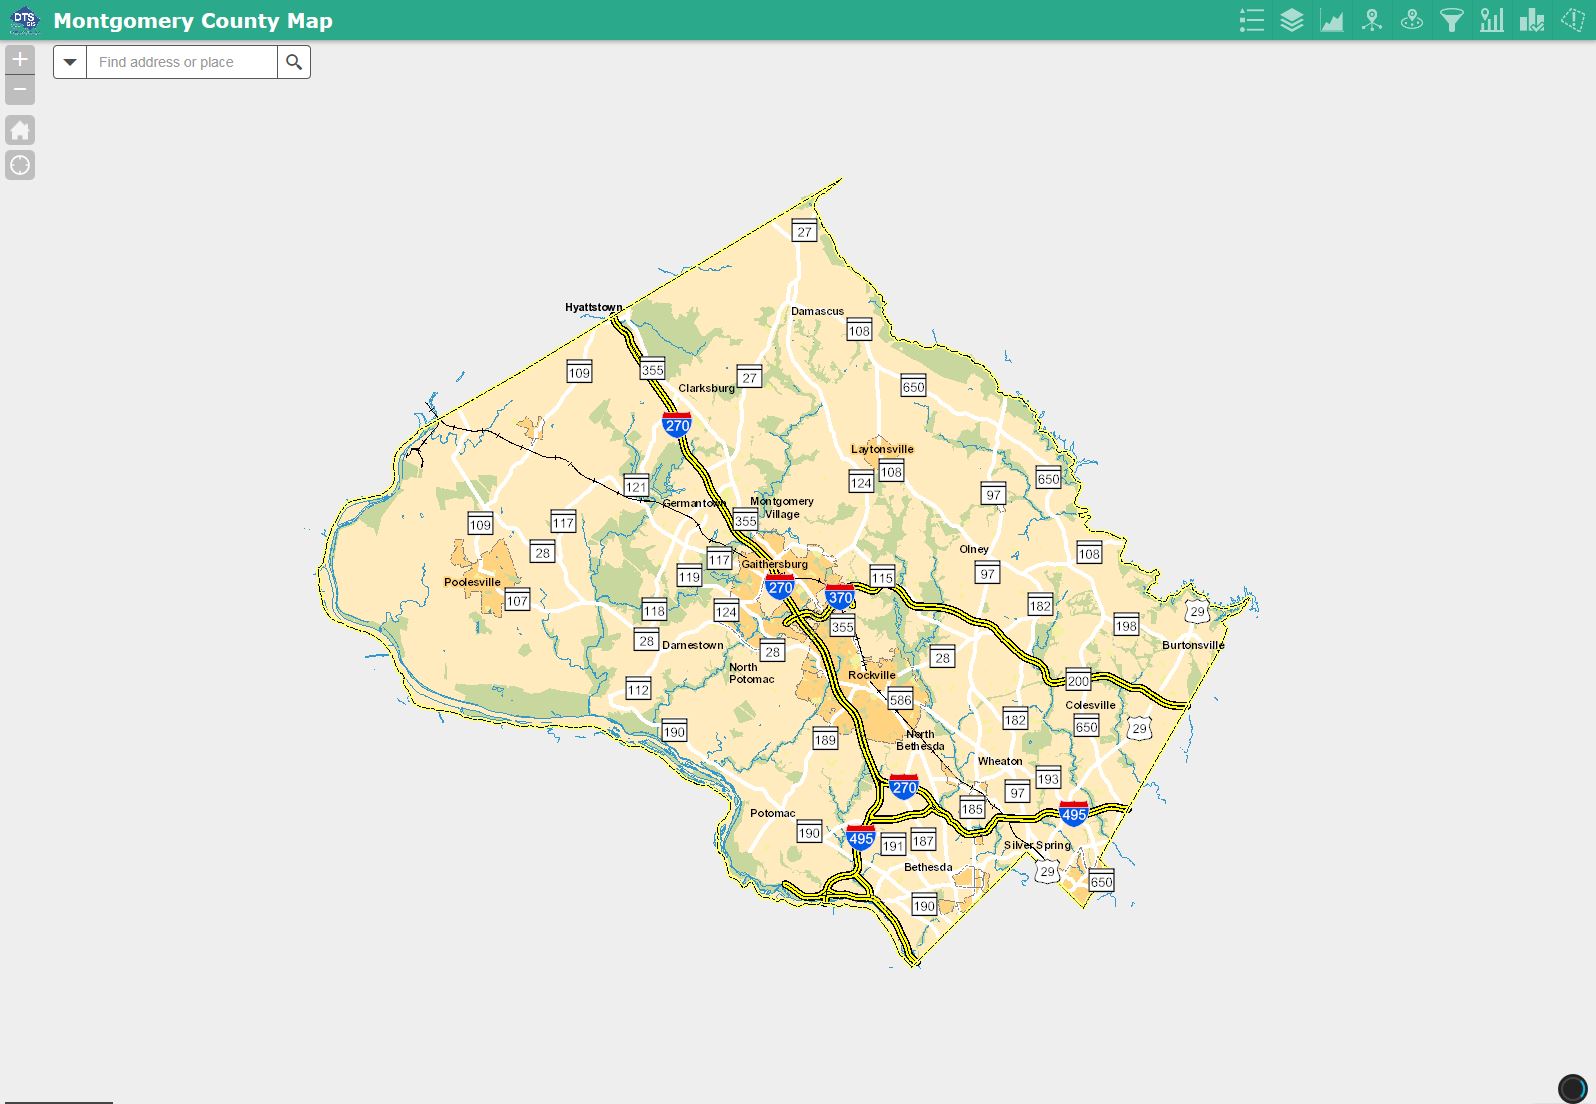The height and width of the screenshot is (1104, 1596).
Task: Click the pin with bar chart icon
Action: tap(1491, 20)
